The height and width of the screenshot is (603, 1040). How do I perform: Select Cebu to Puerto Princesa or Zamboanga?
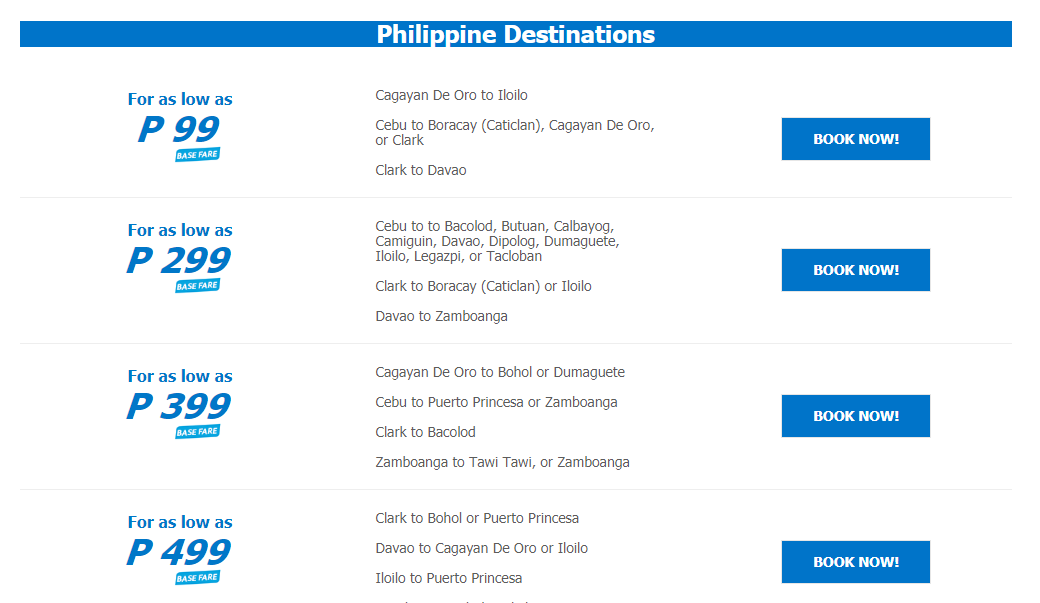coord(496,403)
